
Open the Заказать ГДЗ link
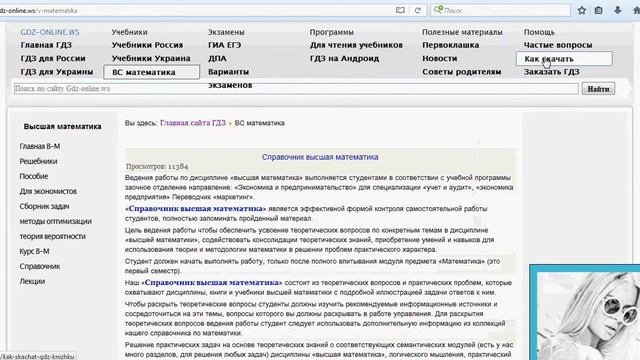[x=551, y=72]
